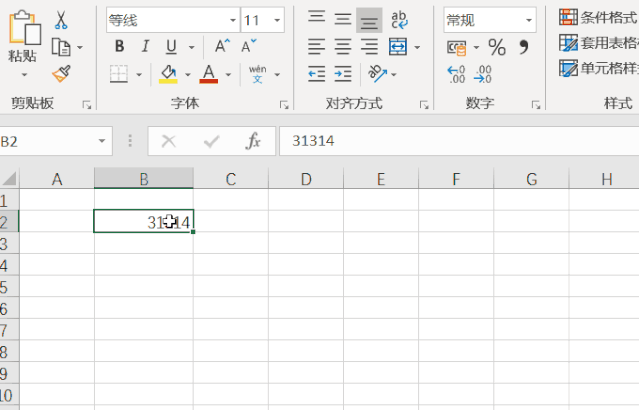Open the number format box showing 常规
The height and width of the screenshot is (410, 639).
(x=490, y=20)
